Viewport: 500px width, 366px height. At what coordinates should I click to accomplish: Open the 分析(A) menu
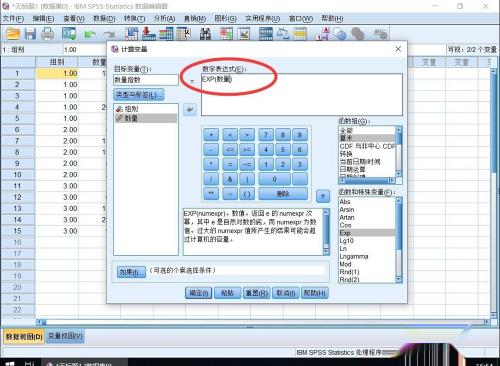coord(164,18)
